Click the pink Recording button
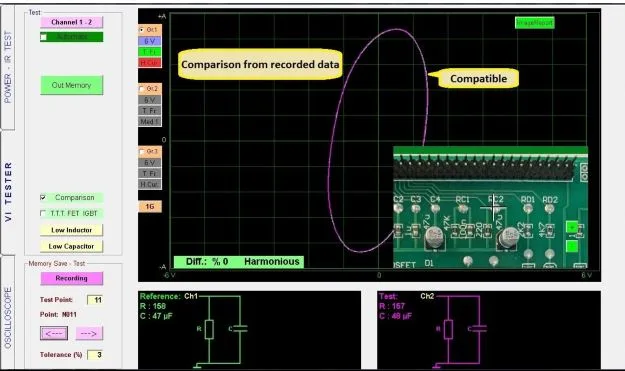 pyautogui.click(x=71, y=278)
